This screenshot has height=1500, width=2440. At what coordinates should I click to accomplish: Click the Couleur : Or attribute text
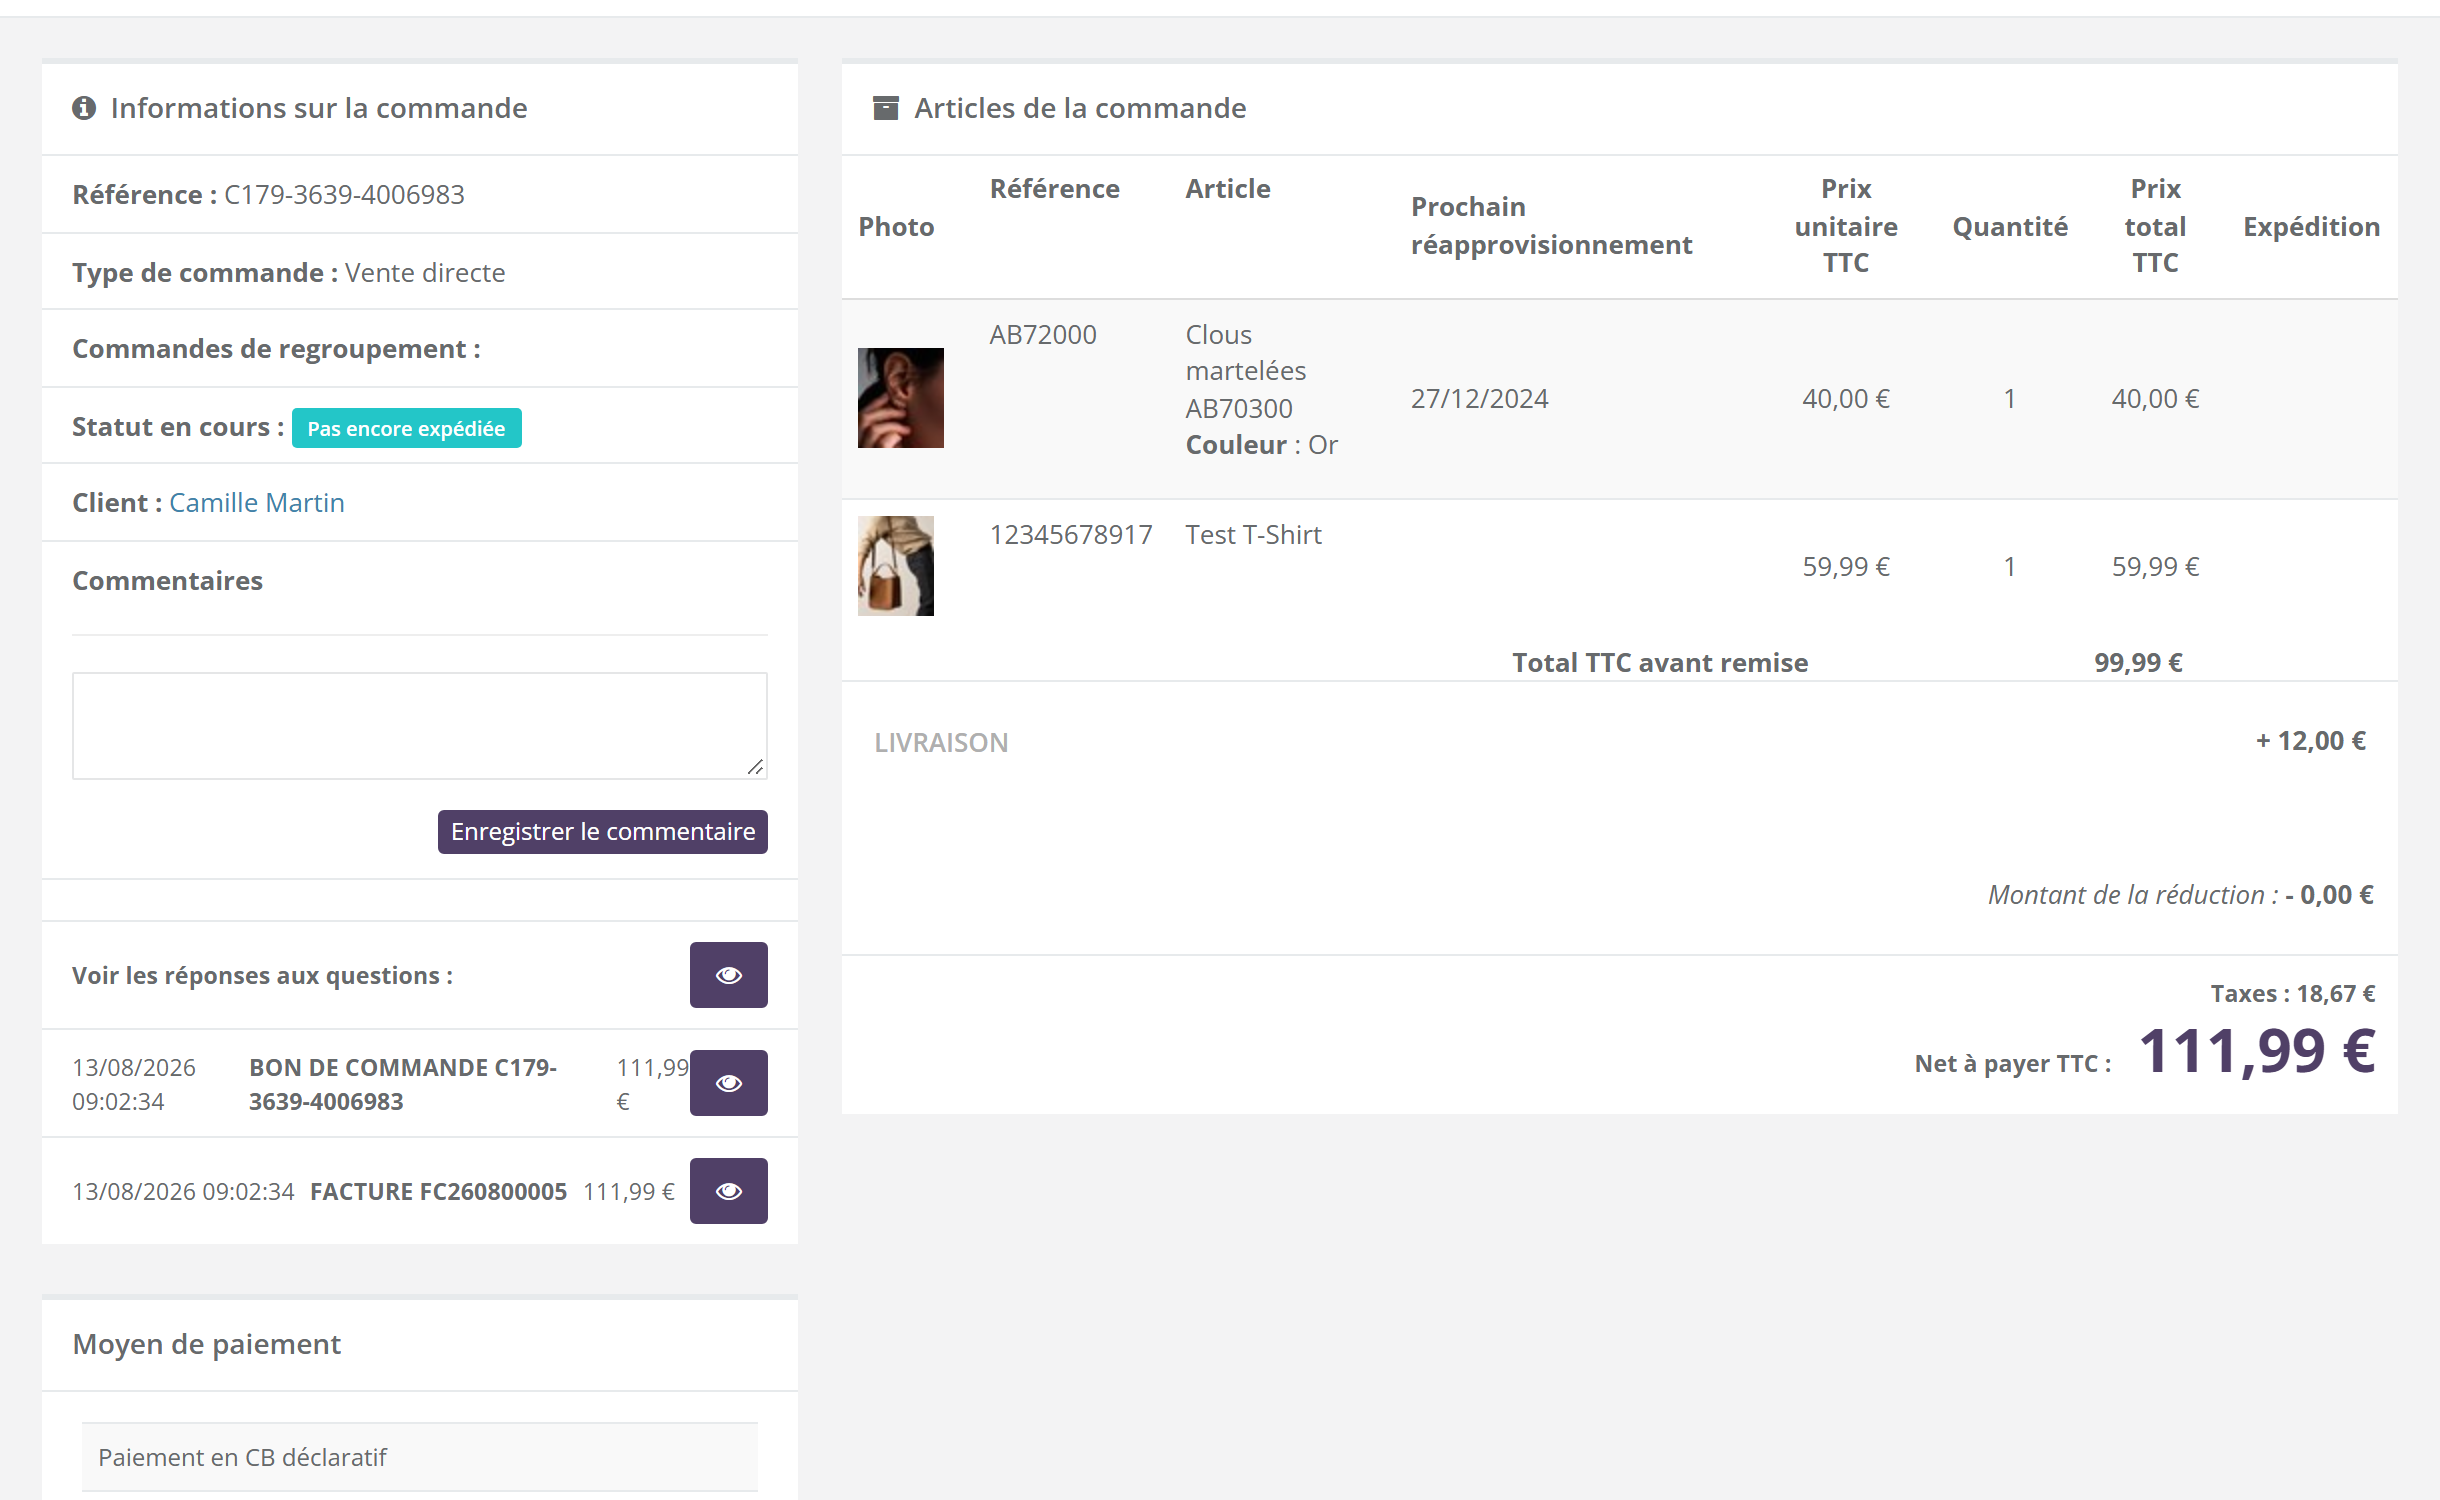point(1262,445)
